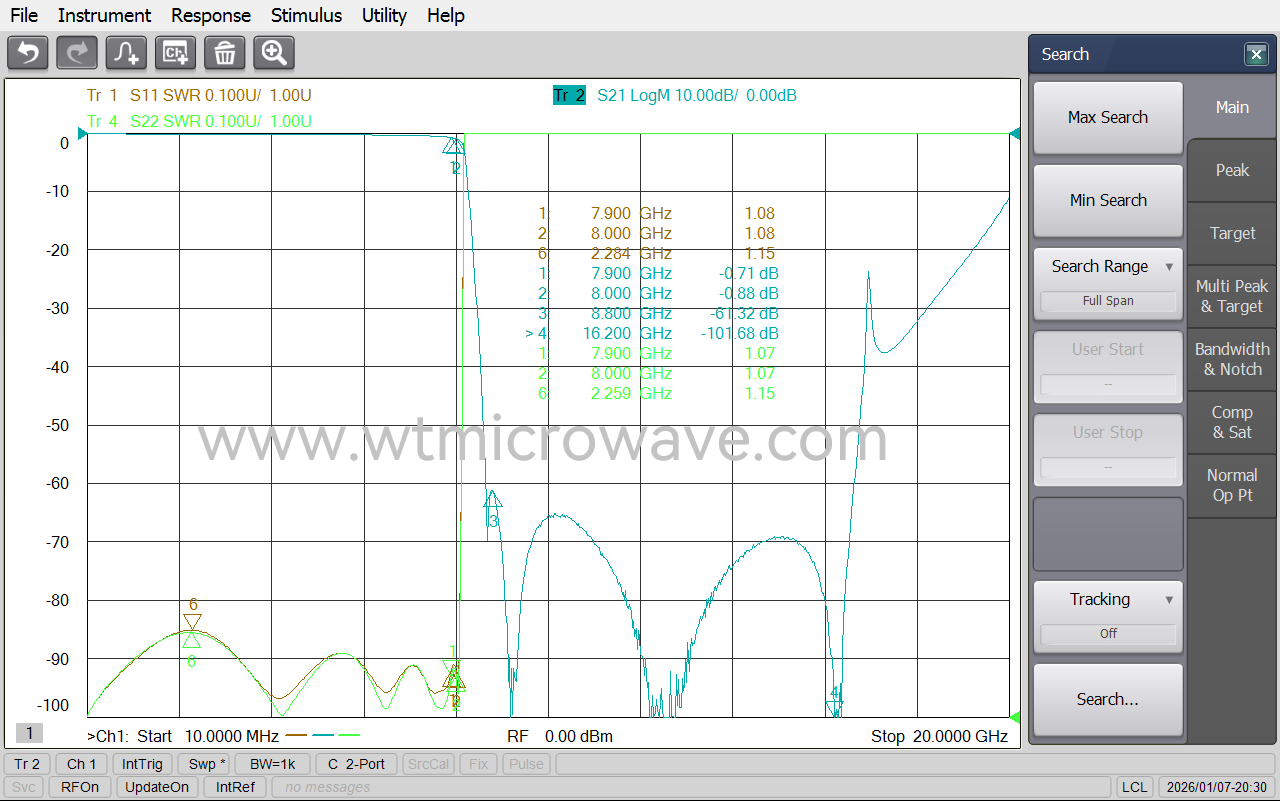
Task: Switch to the Bandwidth & Notch tab
Action: pyautogui.click(x=1232, y=359)
